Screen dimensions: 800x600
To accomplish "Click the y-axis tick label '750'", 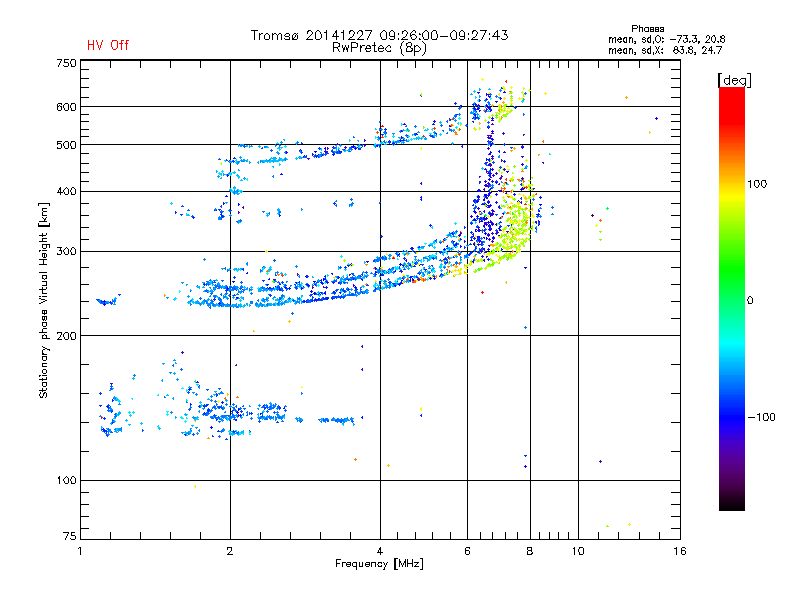I will coord(66,63).
